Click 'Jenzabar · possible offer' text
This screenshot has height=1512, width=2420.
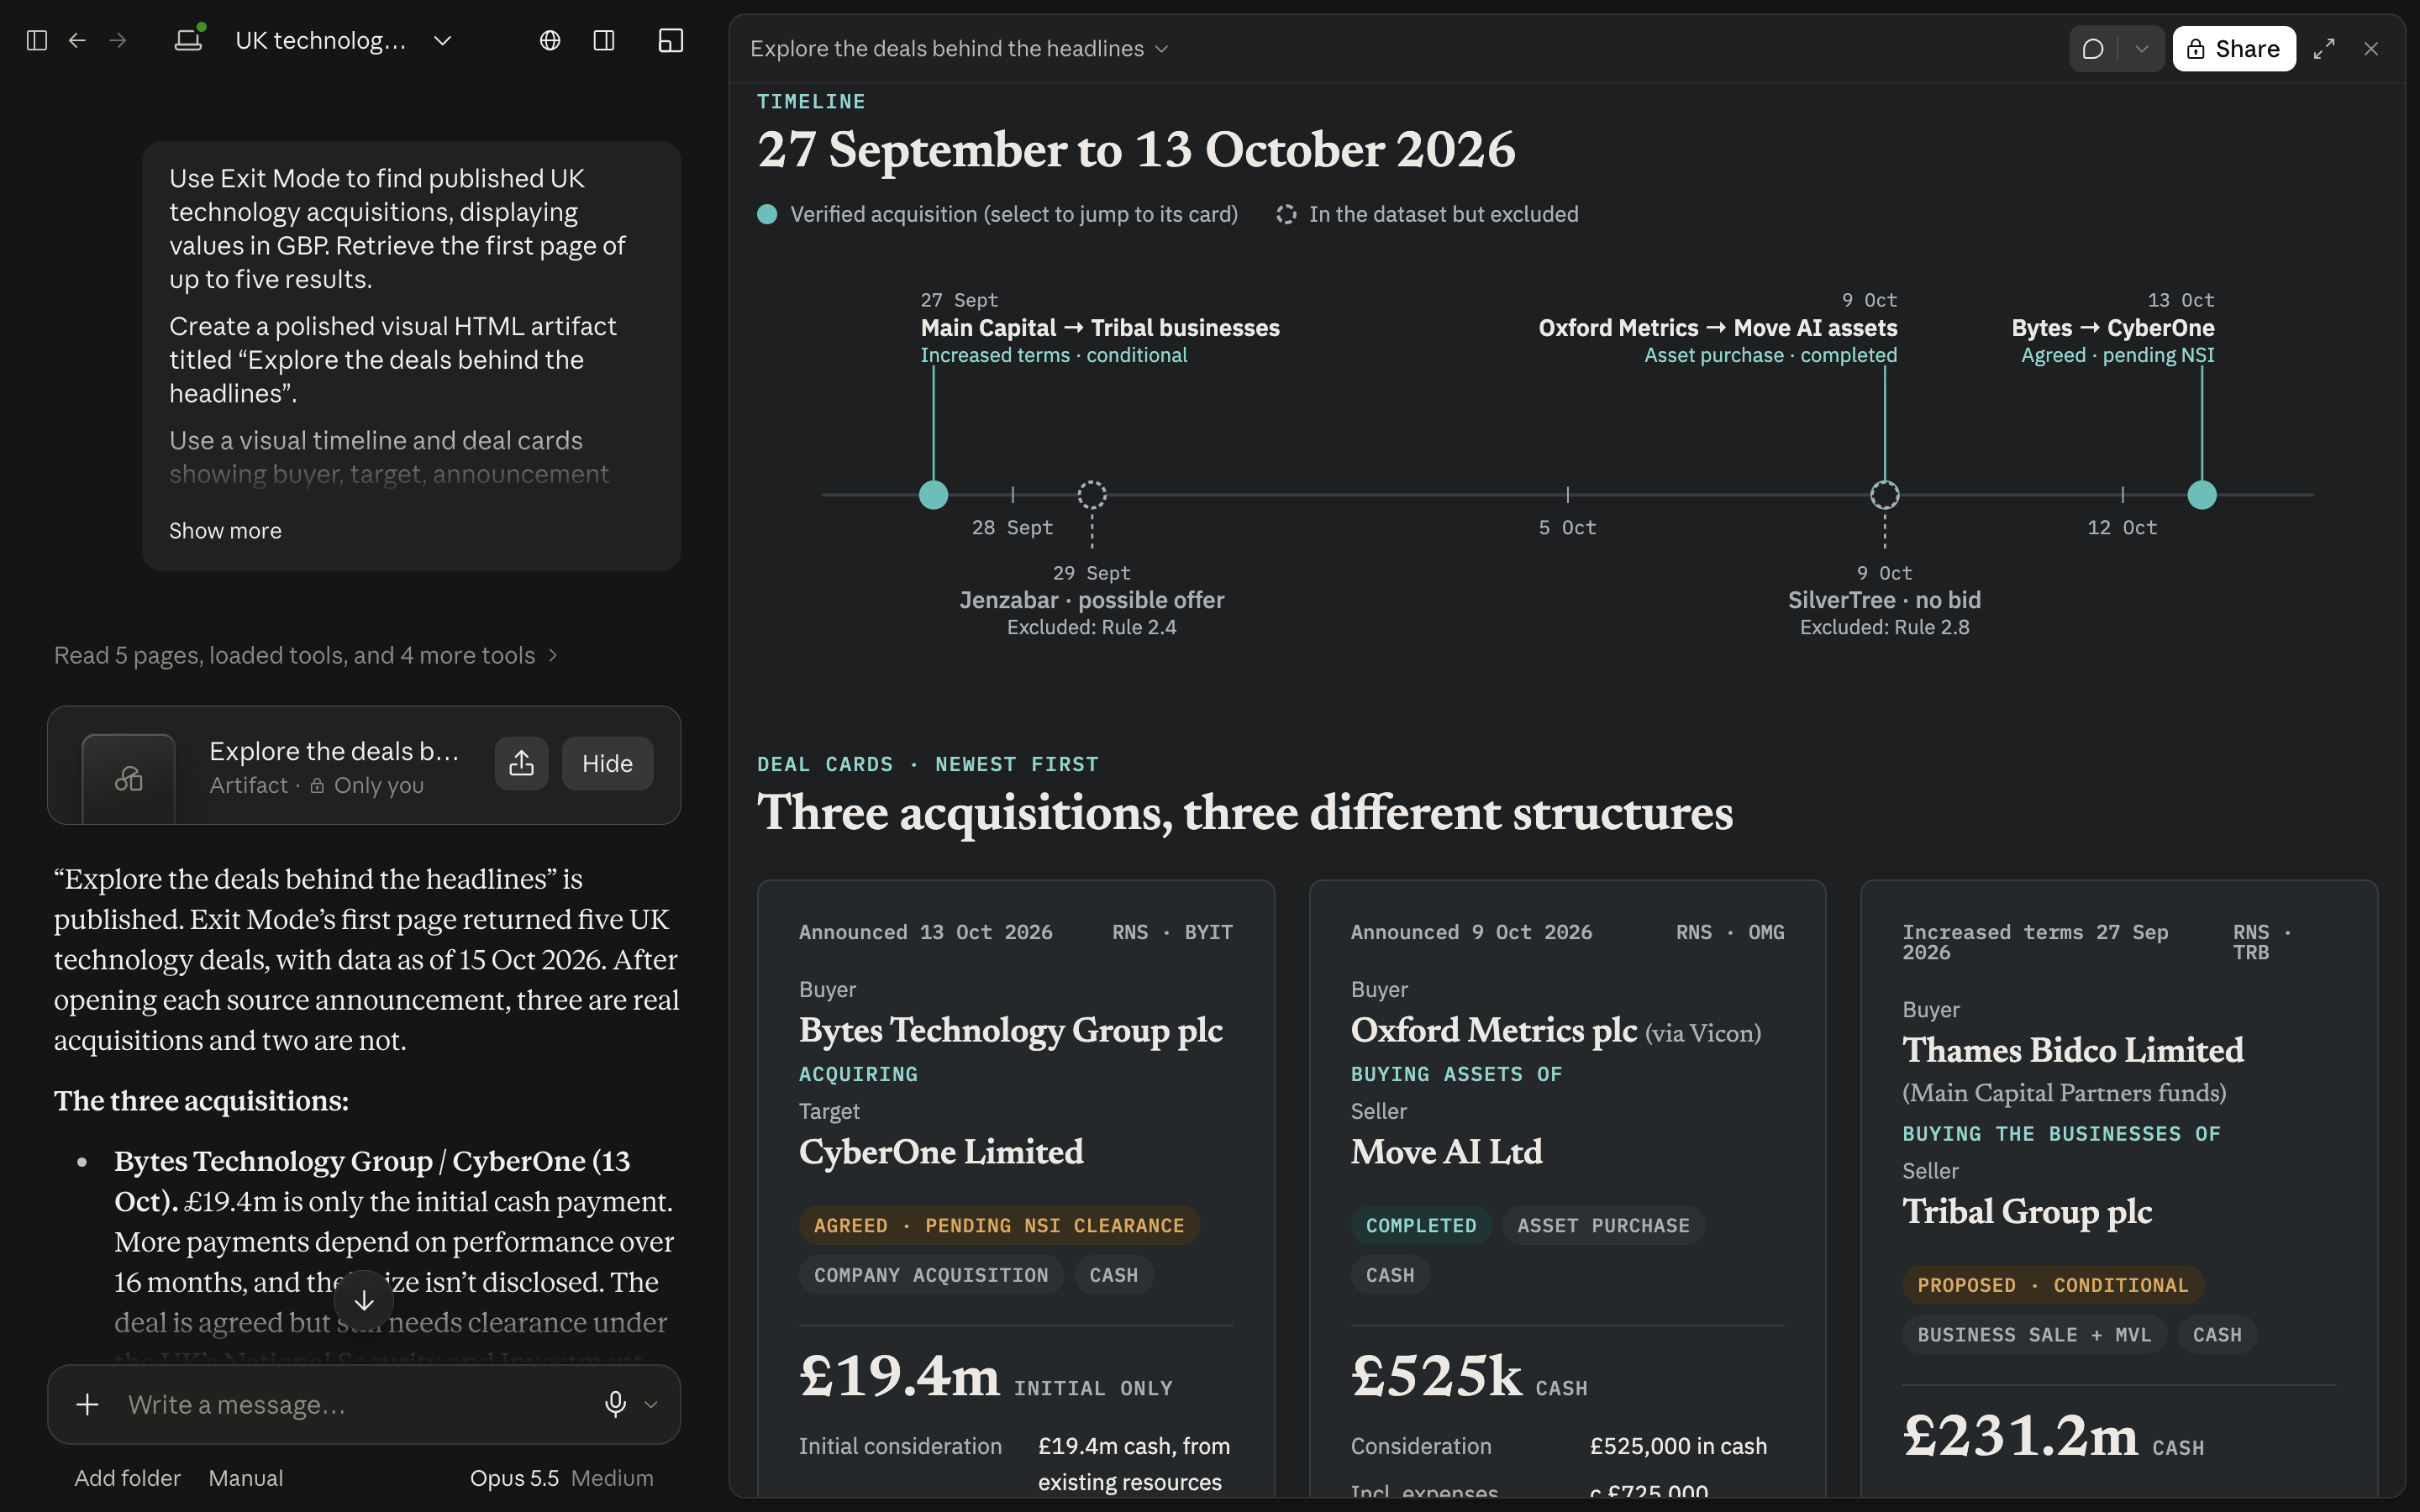[x=1092, y=600]
